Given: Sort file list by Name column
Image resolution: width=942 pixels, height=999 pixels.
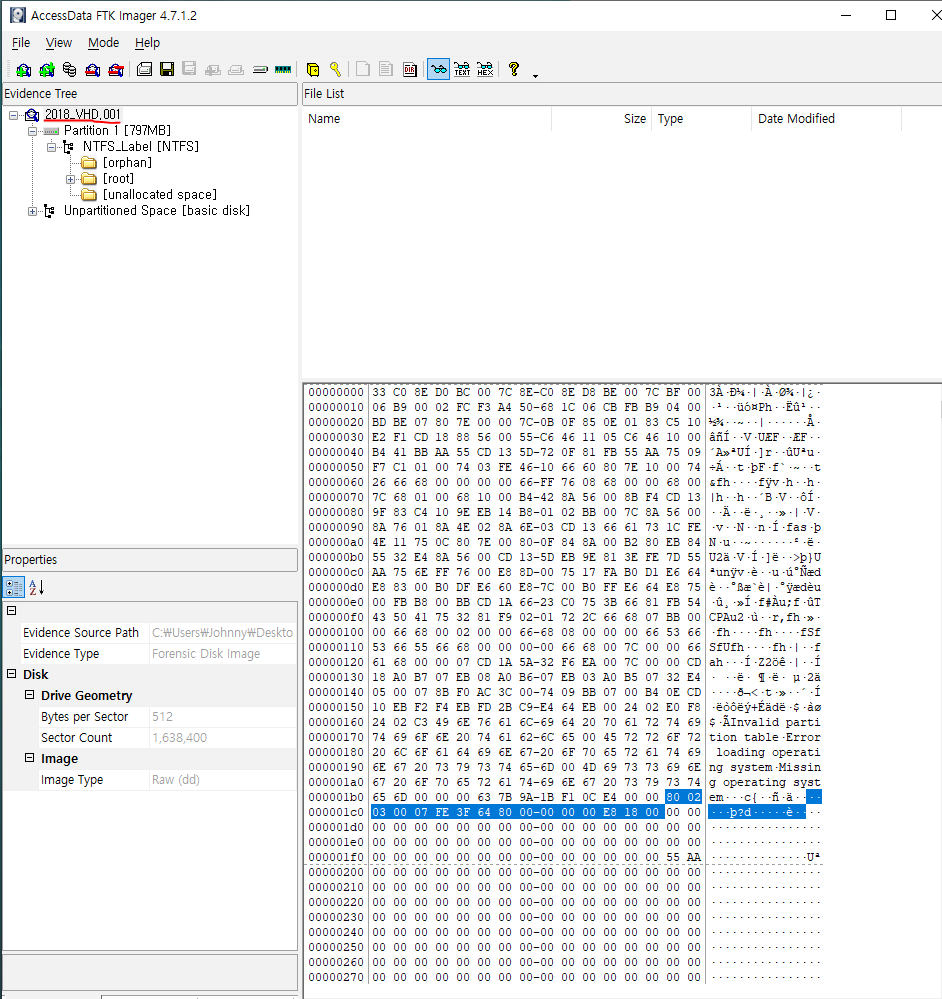Looking at the screenshot, I should pyautogui.click(x=427, y=119).
